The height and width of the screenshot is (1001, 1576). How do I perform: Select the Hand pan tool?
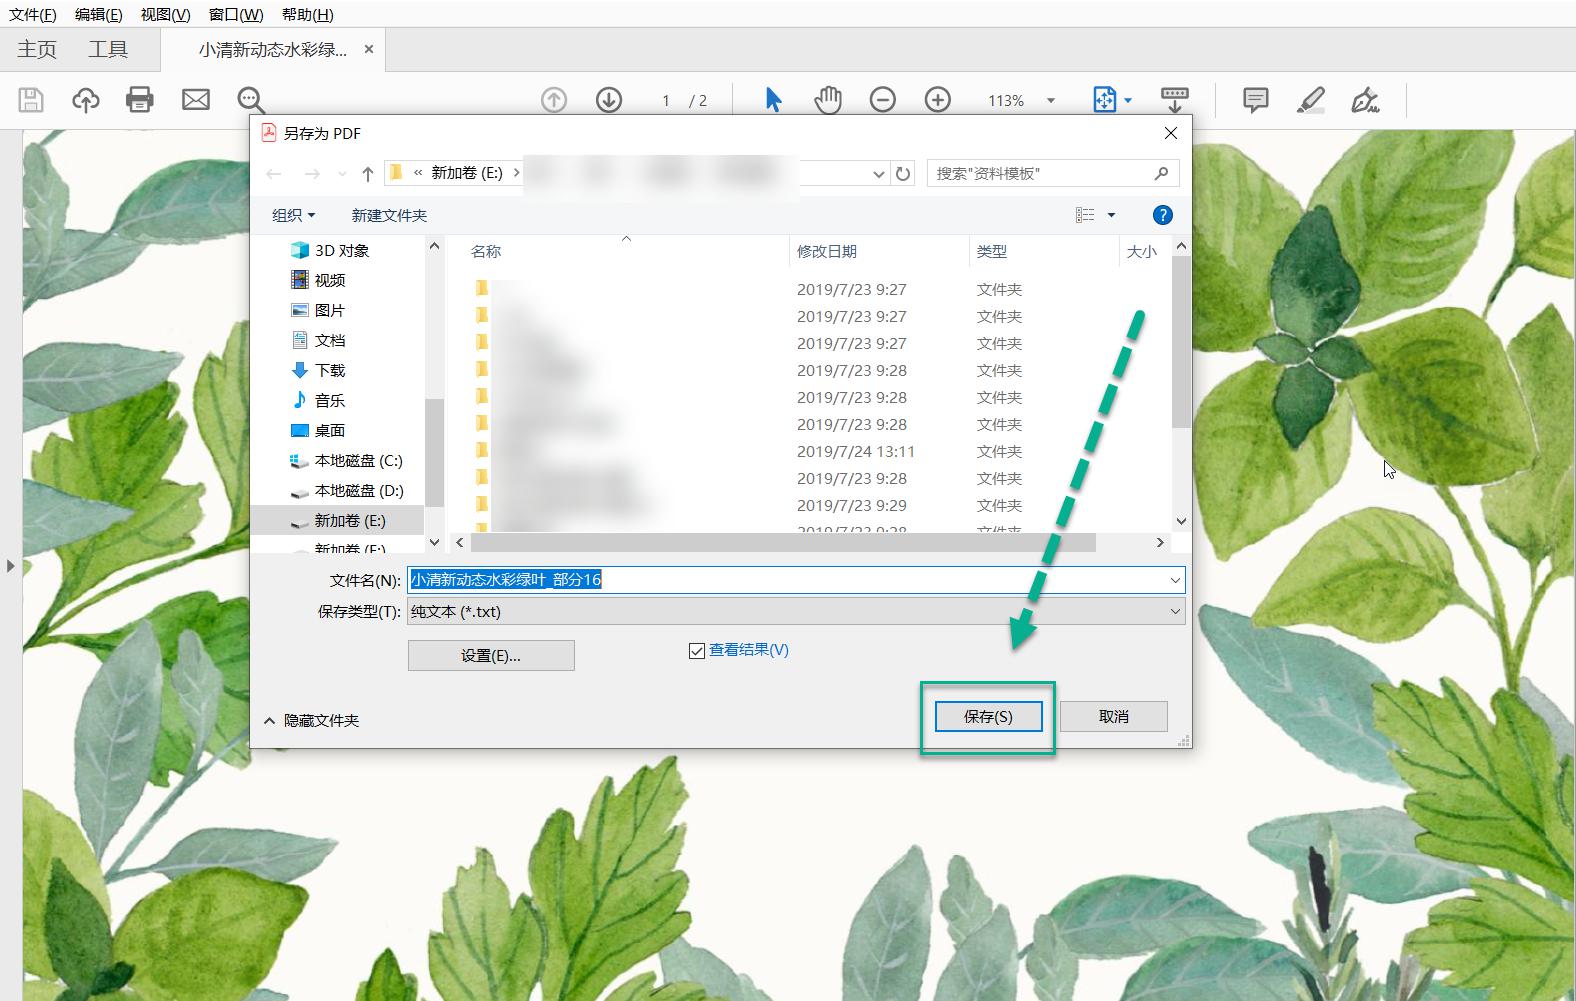click(828, 100)
